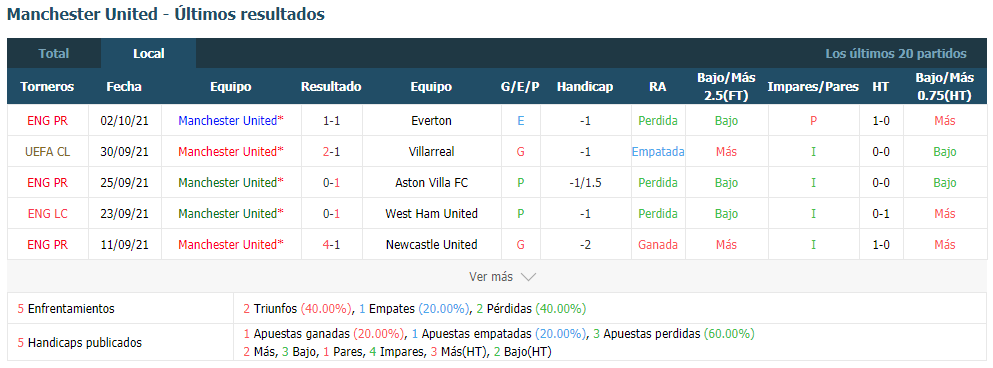This screenshot has height=368, width=993.
Task: Open Aston Villa FC team link
Action: point(431,182)
